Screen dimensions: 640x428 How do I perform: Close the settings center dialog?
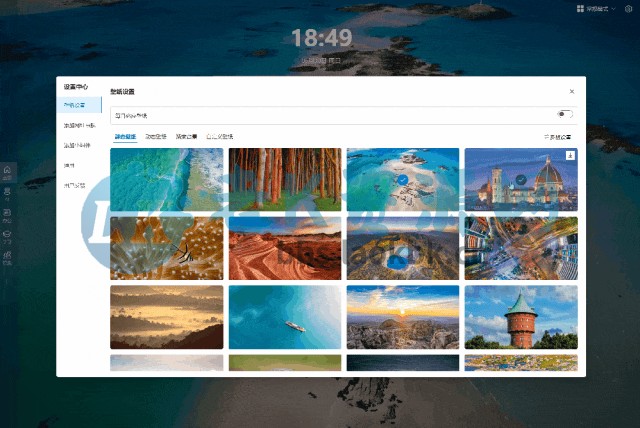tap(572, 91)
